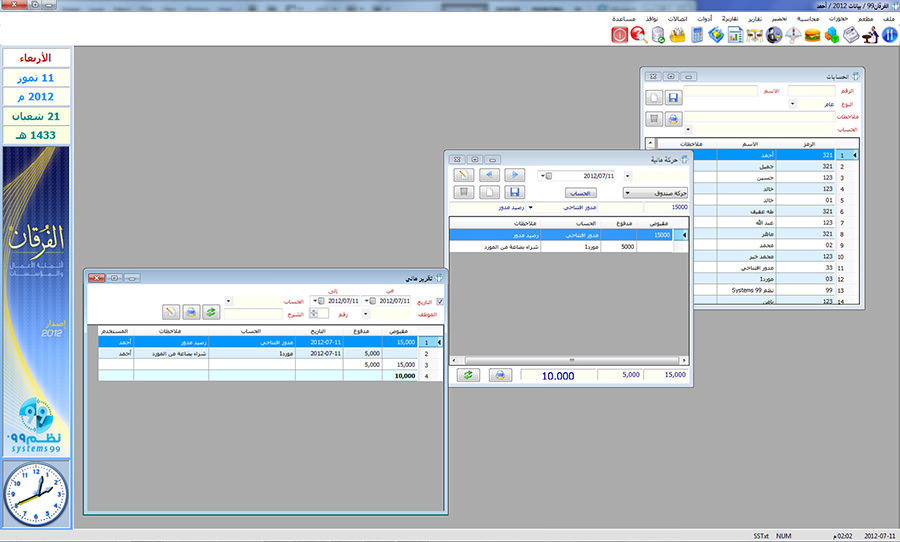
Task: Create new record in accounts window
Action: click(654, 98)
